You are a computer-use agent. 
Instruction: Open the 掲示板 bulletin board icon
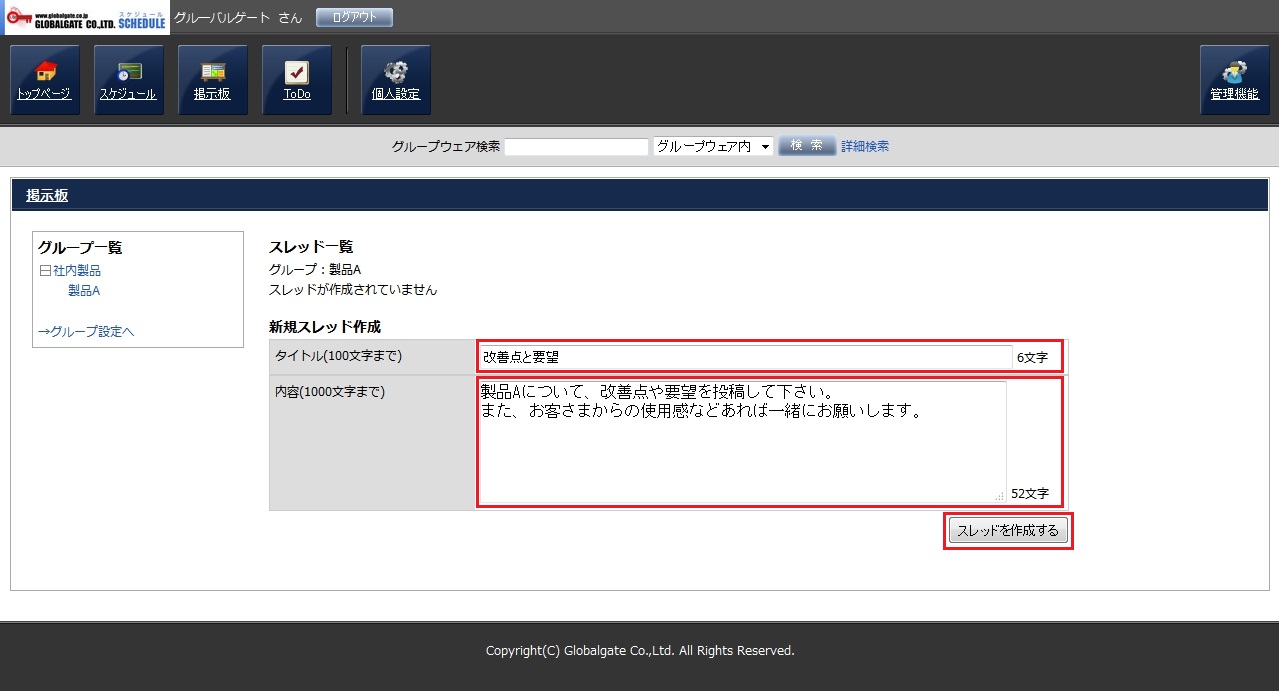[212, 80]
